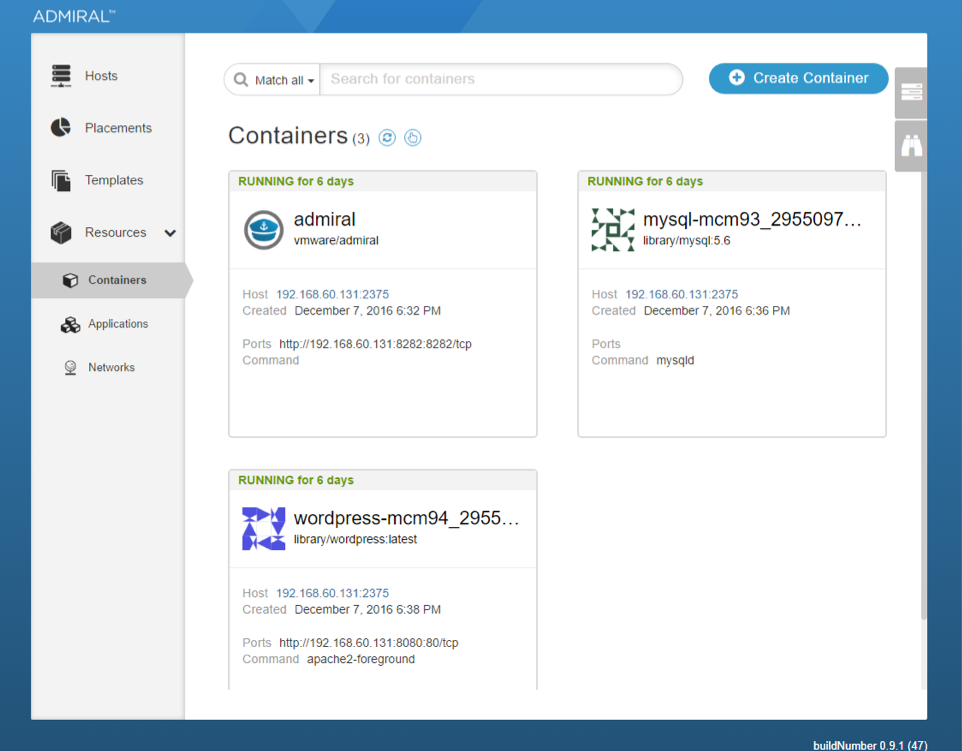Refresh the containers list
The width and height of the screenshot is (962, 751).
tap(387, 137)
